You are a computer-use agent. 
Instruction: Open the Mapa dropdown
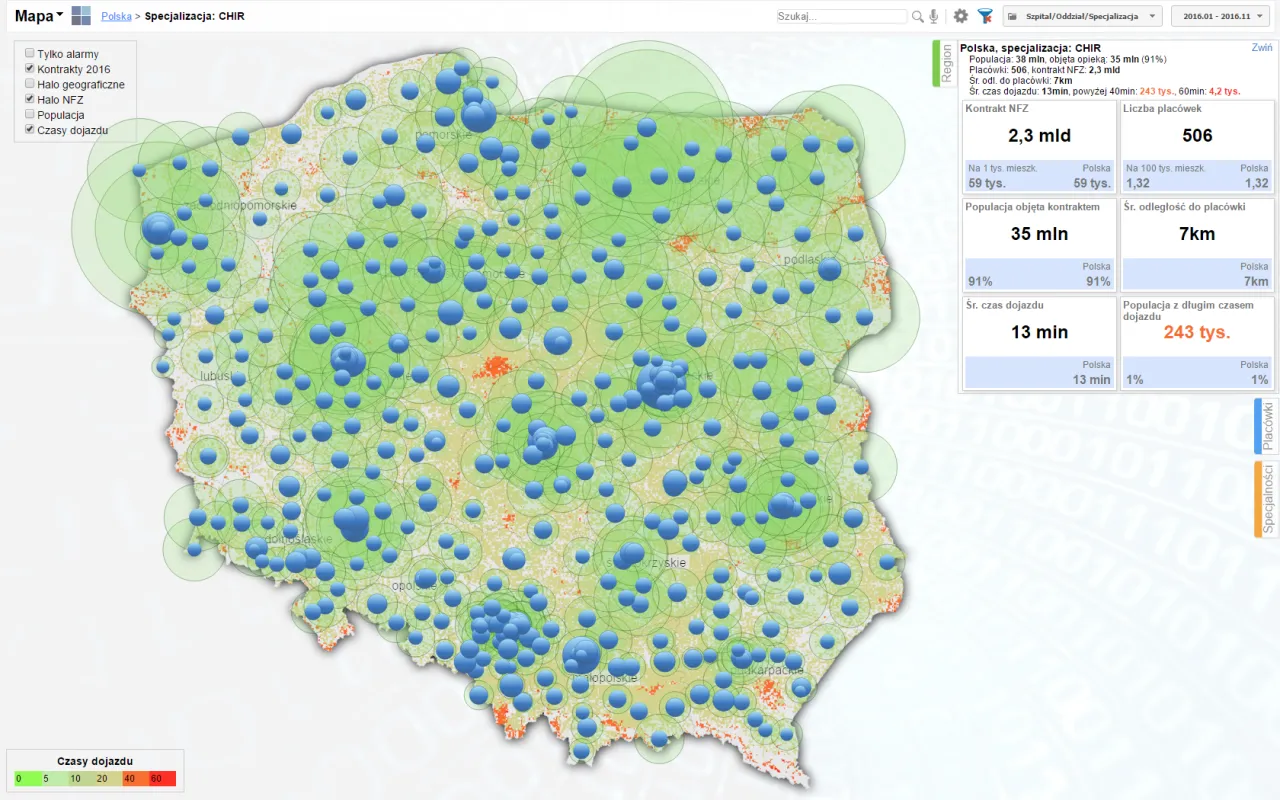38,15
